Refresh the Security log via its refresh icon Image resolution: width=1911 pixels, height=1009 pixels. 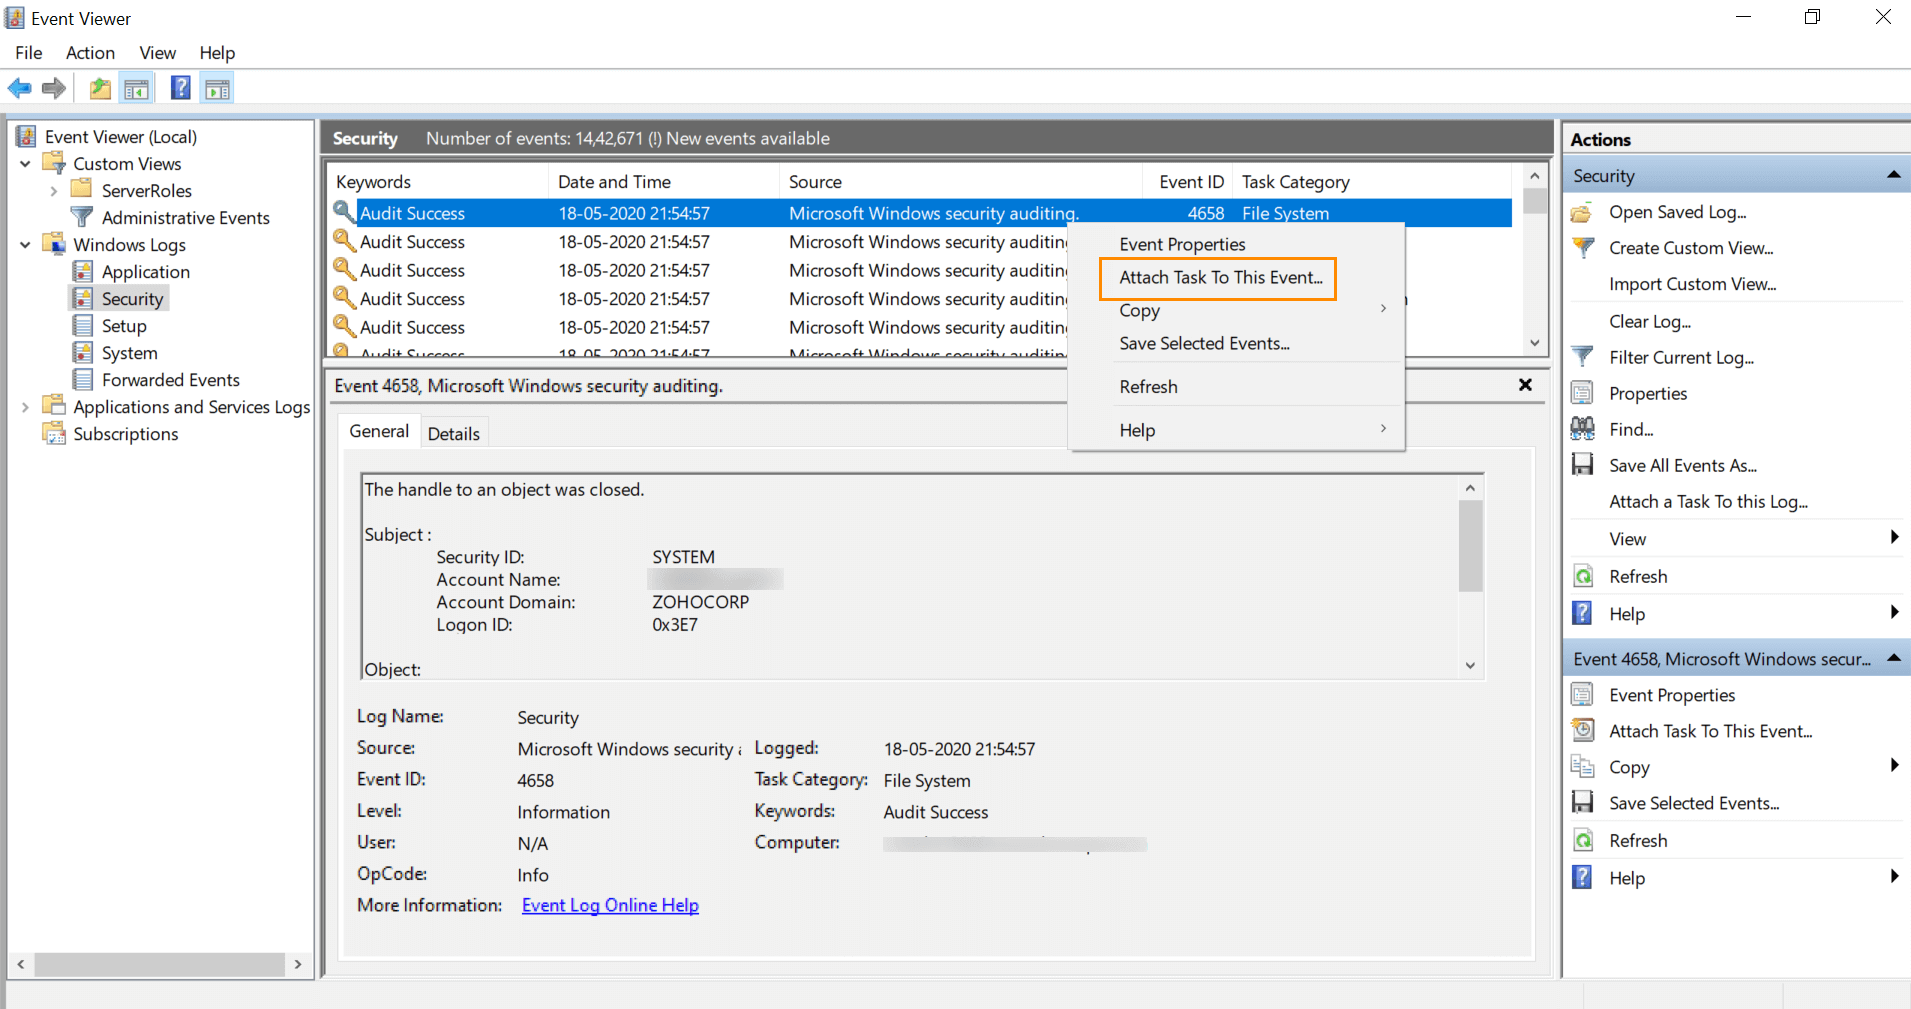pos(1583,576)
